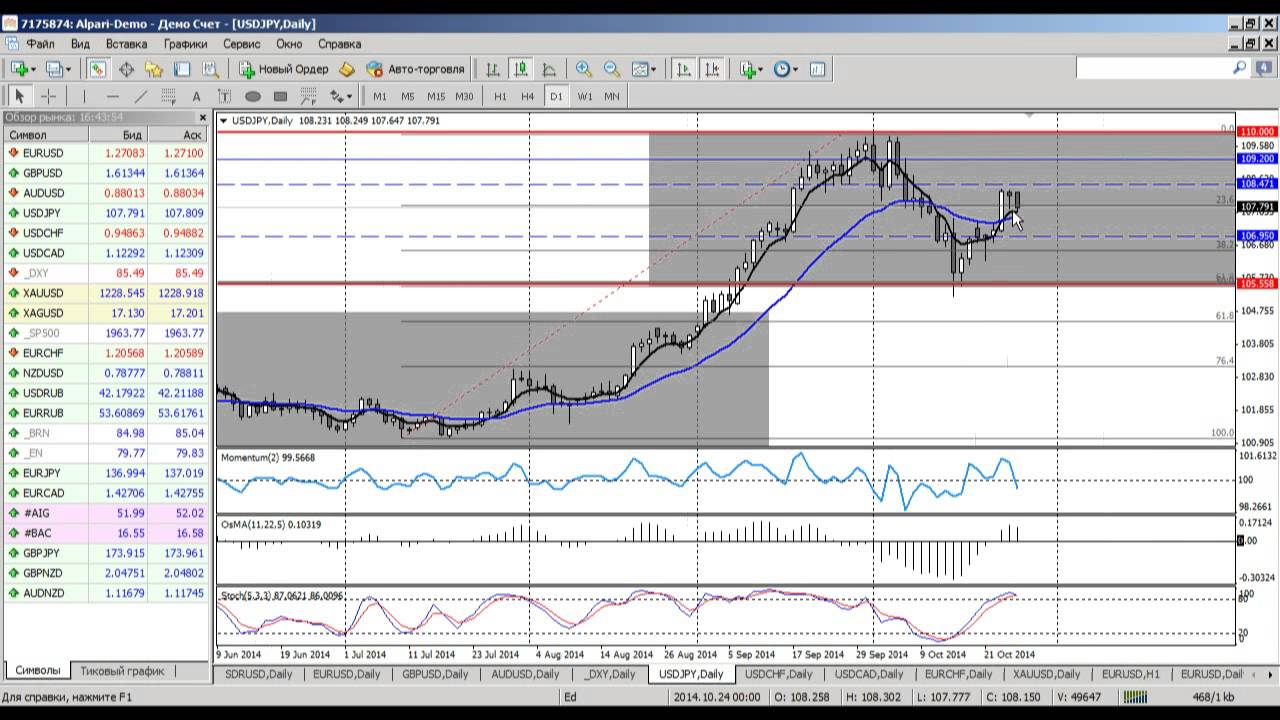Expand the USDJPY,Daily chart title triangle
Image resolution: width=1280 pixels, height=720 pixels.
[223, 121]
